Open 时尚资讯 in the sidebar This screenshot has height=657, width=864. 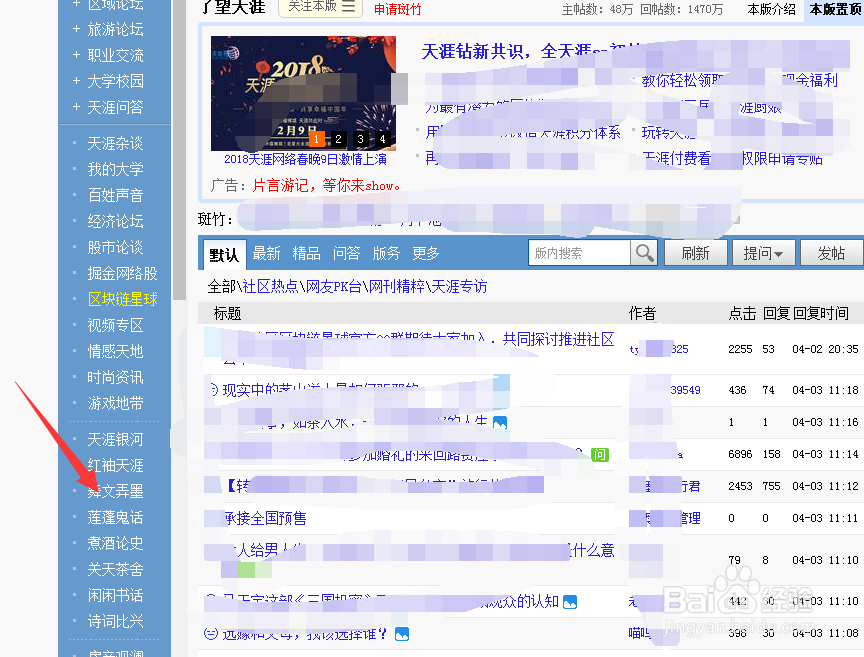pyautogui.click(x=115, y=378)
